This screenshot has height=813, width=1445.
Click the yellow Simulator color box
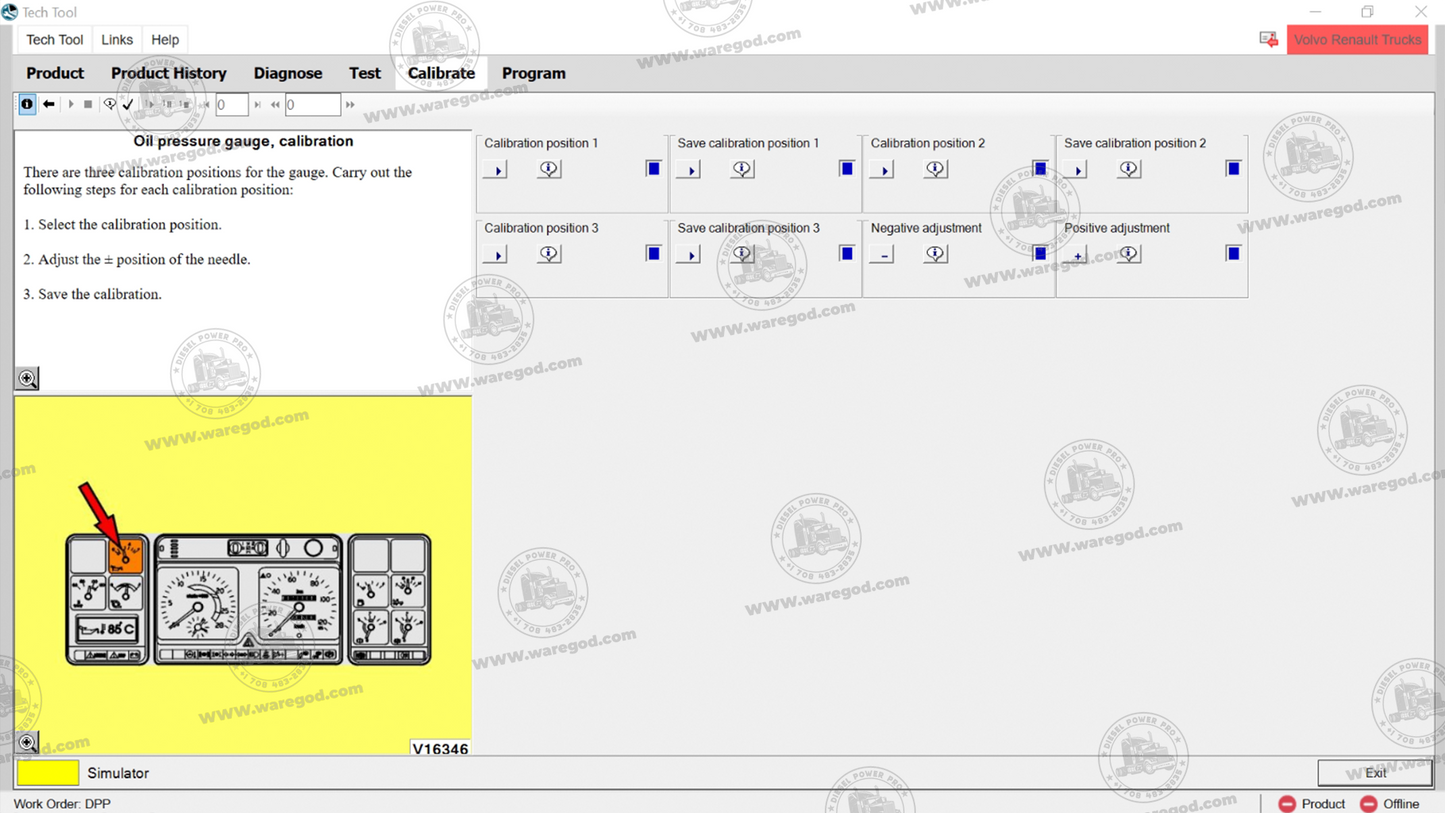(x=48, y=773)
